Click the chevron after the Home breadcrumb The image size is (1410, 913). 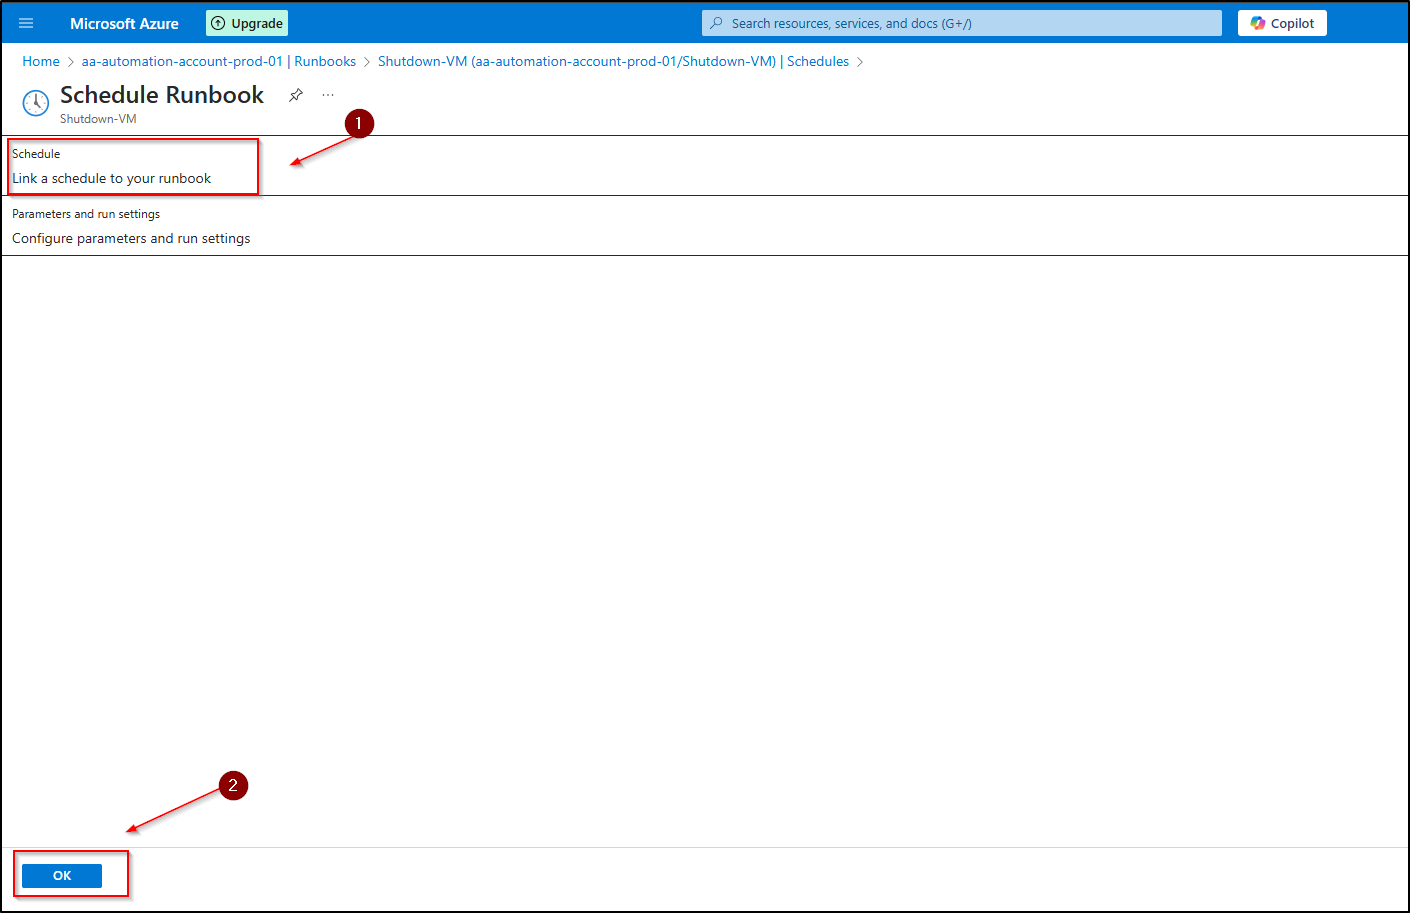click(x=71, y=62)
